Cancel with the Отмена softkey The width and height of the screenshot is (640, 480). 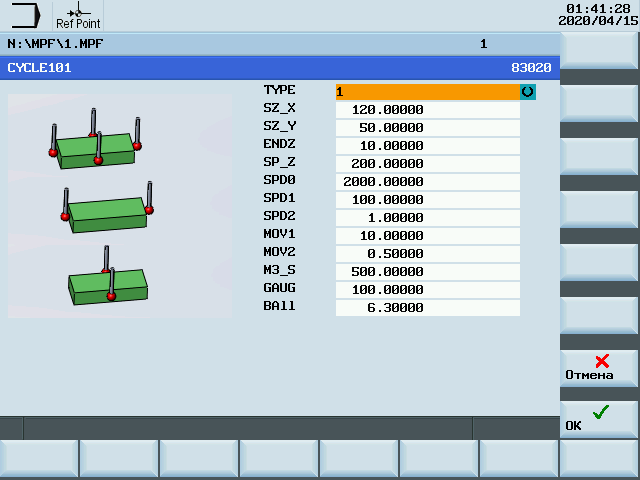pyautogui.click(x=598, y=368)
